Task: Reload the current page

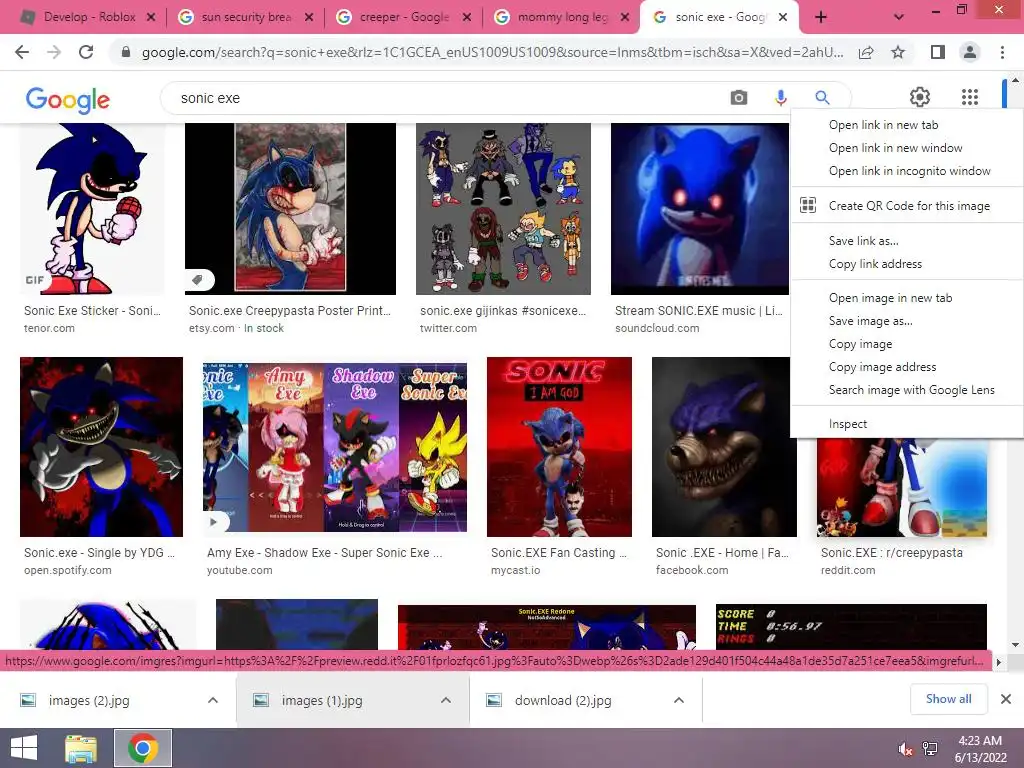Action: 86,52
